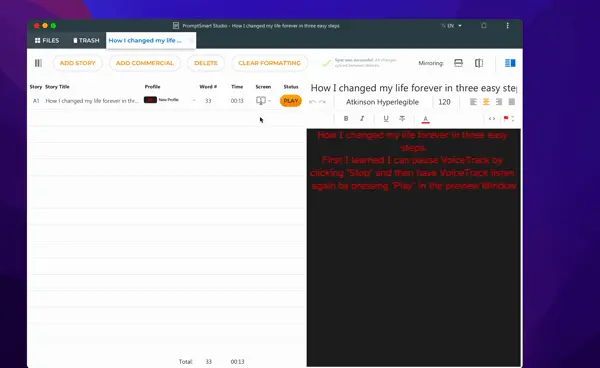Apply strikethrough formatting
The width and height of the screenshot is (600, 368).
(402, 119)
